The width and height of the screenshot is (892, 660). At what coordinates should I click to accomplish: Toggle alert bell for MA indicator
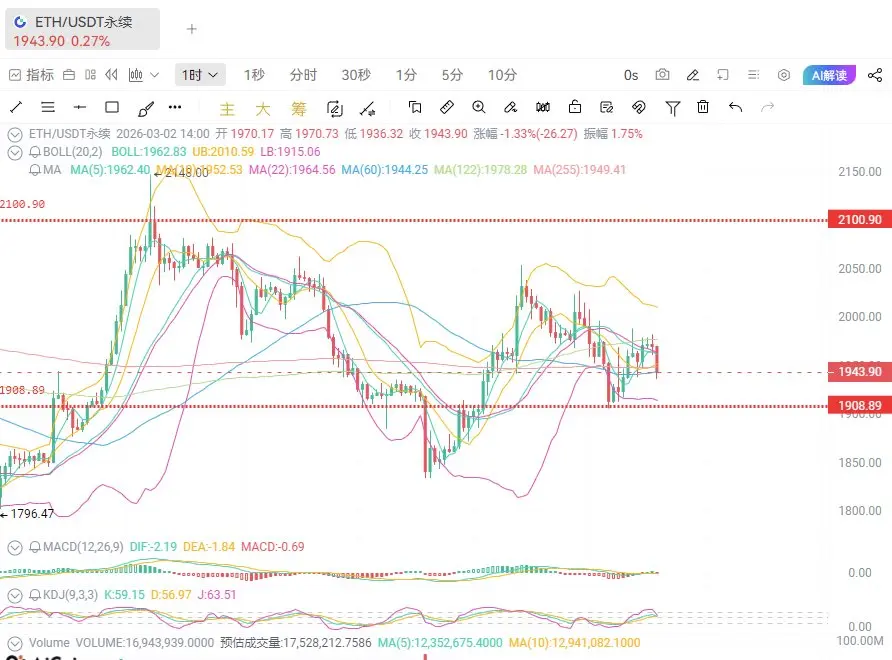(35, 170)
